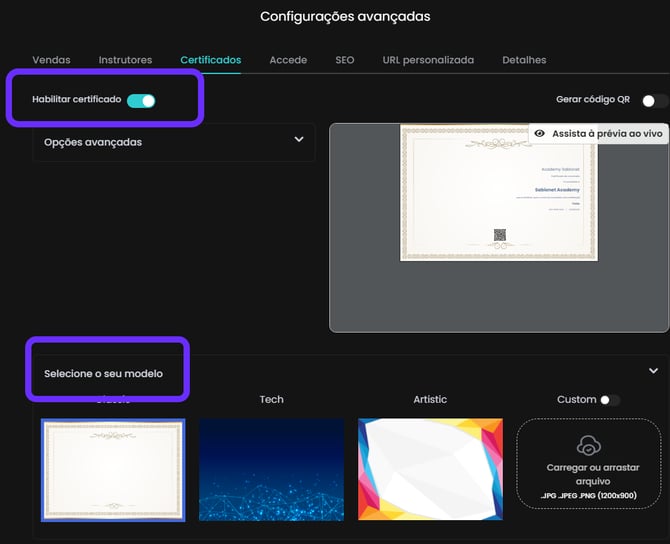
Task: Select the Detalhes tab
Action: [x=524, y=60]
